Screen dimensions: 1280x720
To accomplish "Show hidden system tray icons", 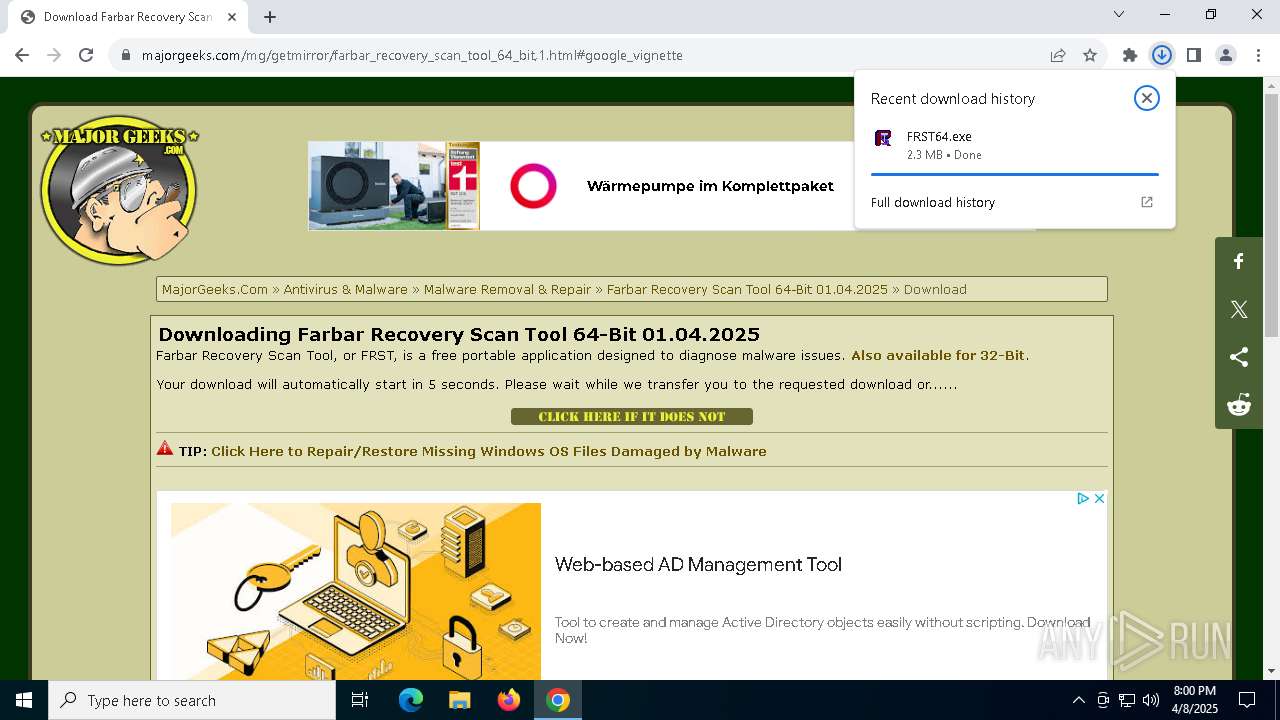I will 1078,700.
